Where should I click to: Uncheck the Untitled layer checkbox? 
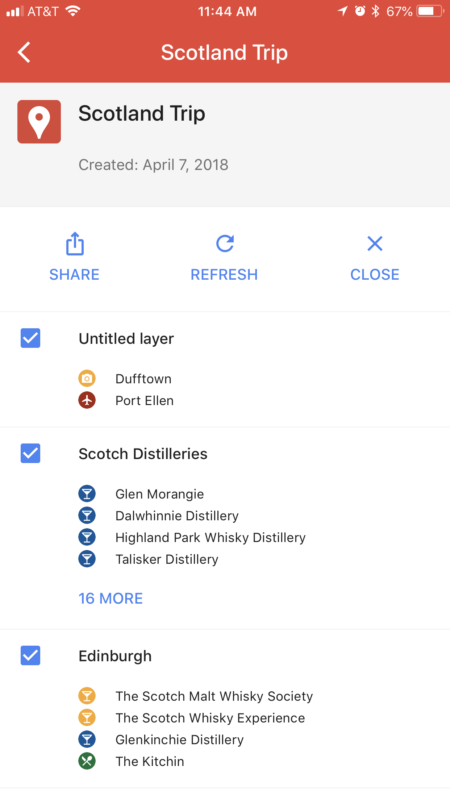(x=30, y=338)
